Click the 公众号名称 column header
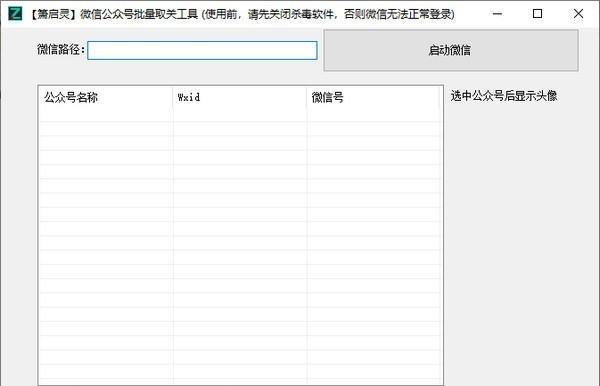The height and width of the screenshot is (386, 600). point(106,97)
